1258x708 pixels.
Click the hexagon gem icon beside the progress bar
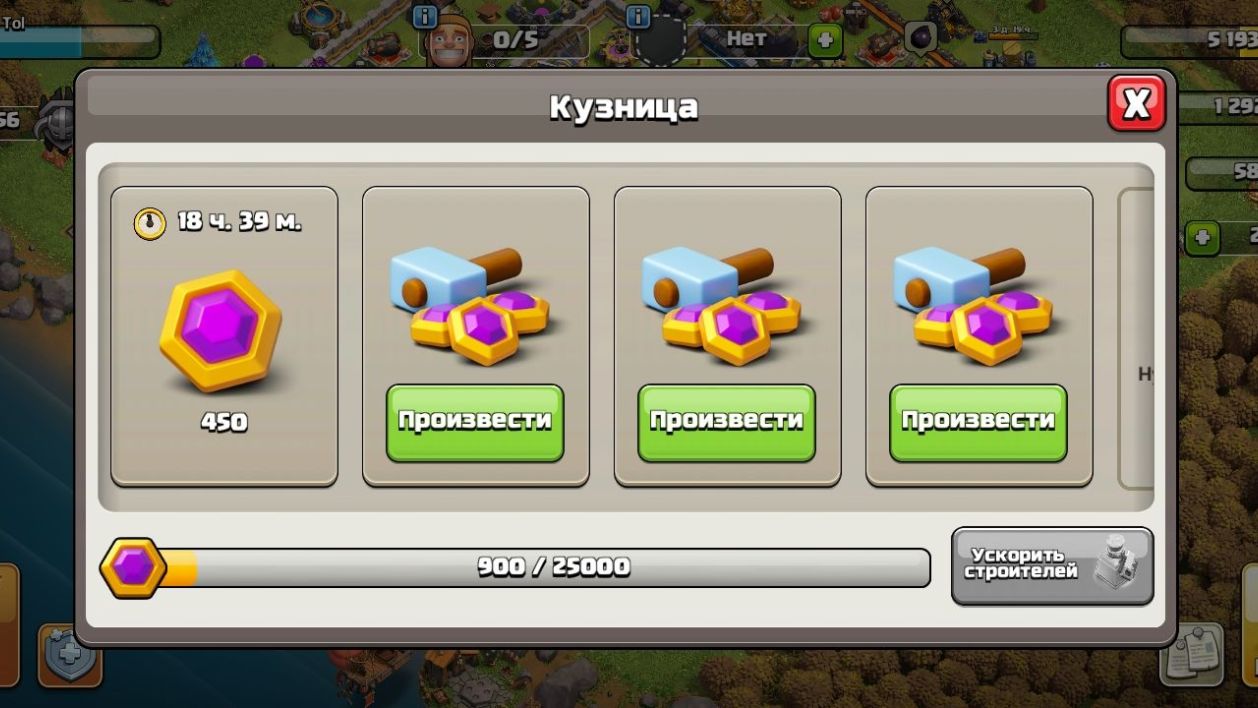[x=134, y=568]
